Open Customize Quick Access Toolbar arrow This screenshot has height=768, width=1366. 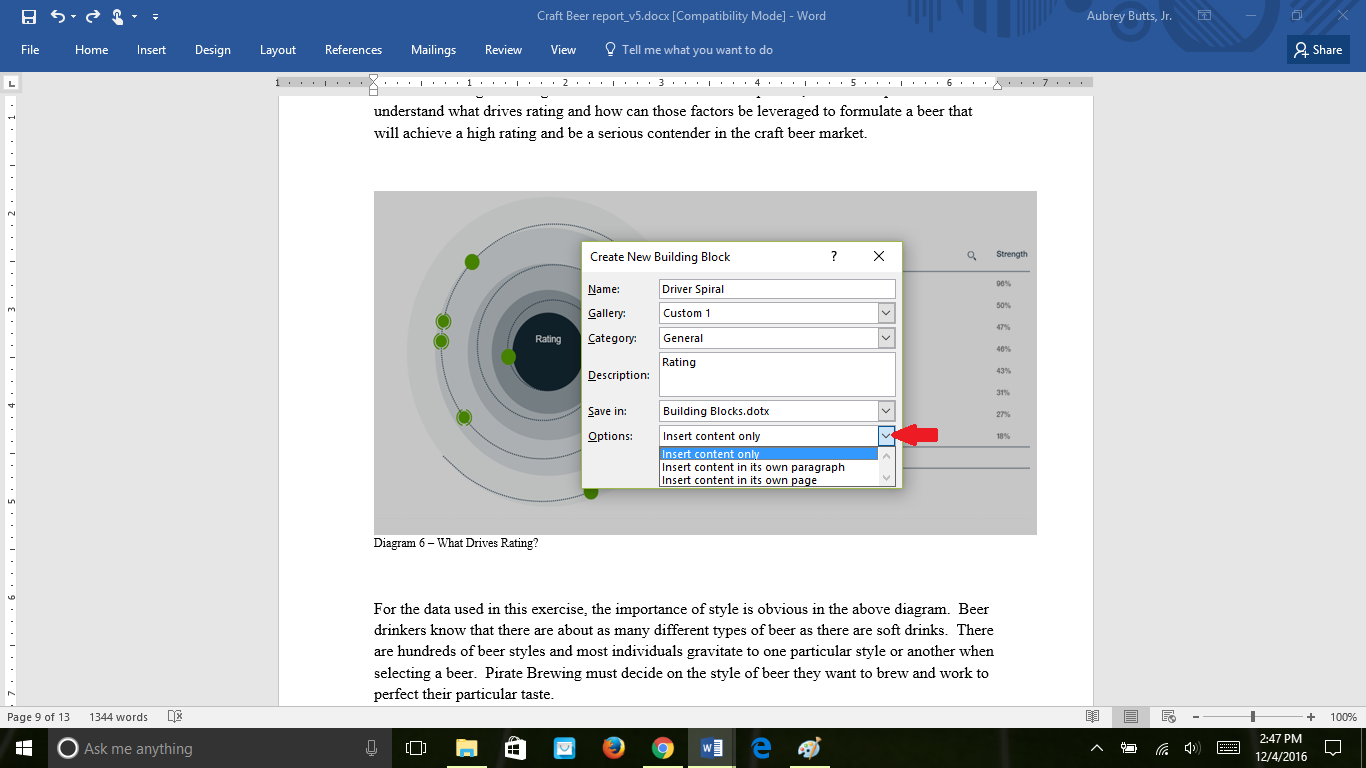pos(156,17)
